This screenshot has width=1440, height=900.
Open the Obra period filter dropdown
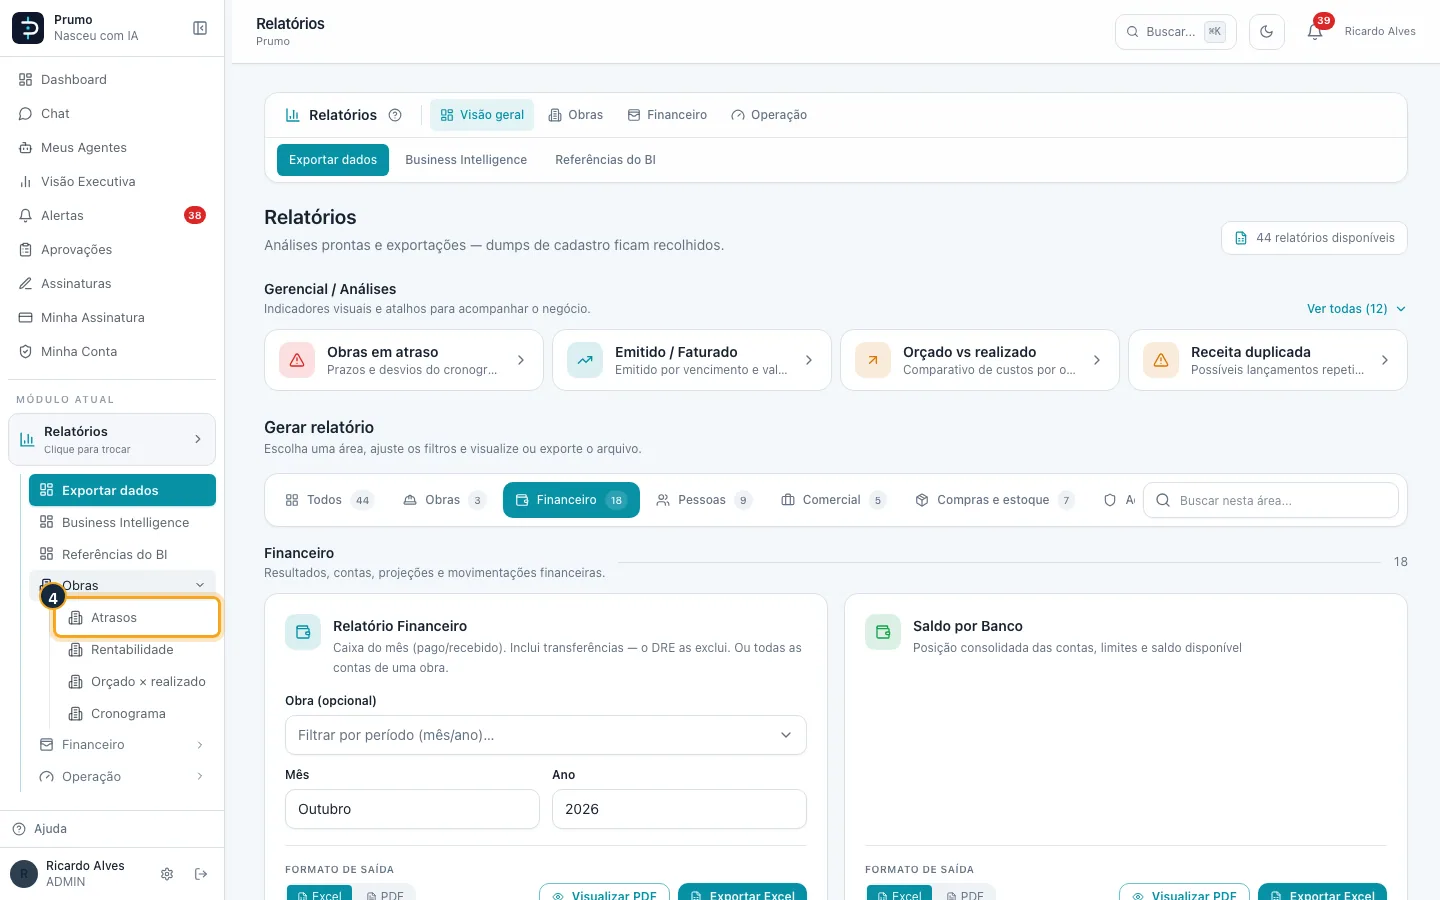click(546, 735)
